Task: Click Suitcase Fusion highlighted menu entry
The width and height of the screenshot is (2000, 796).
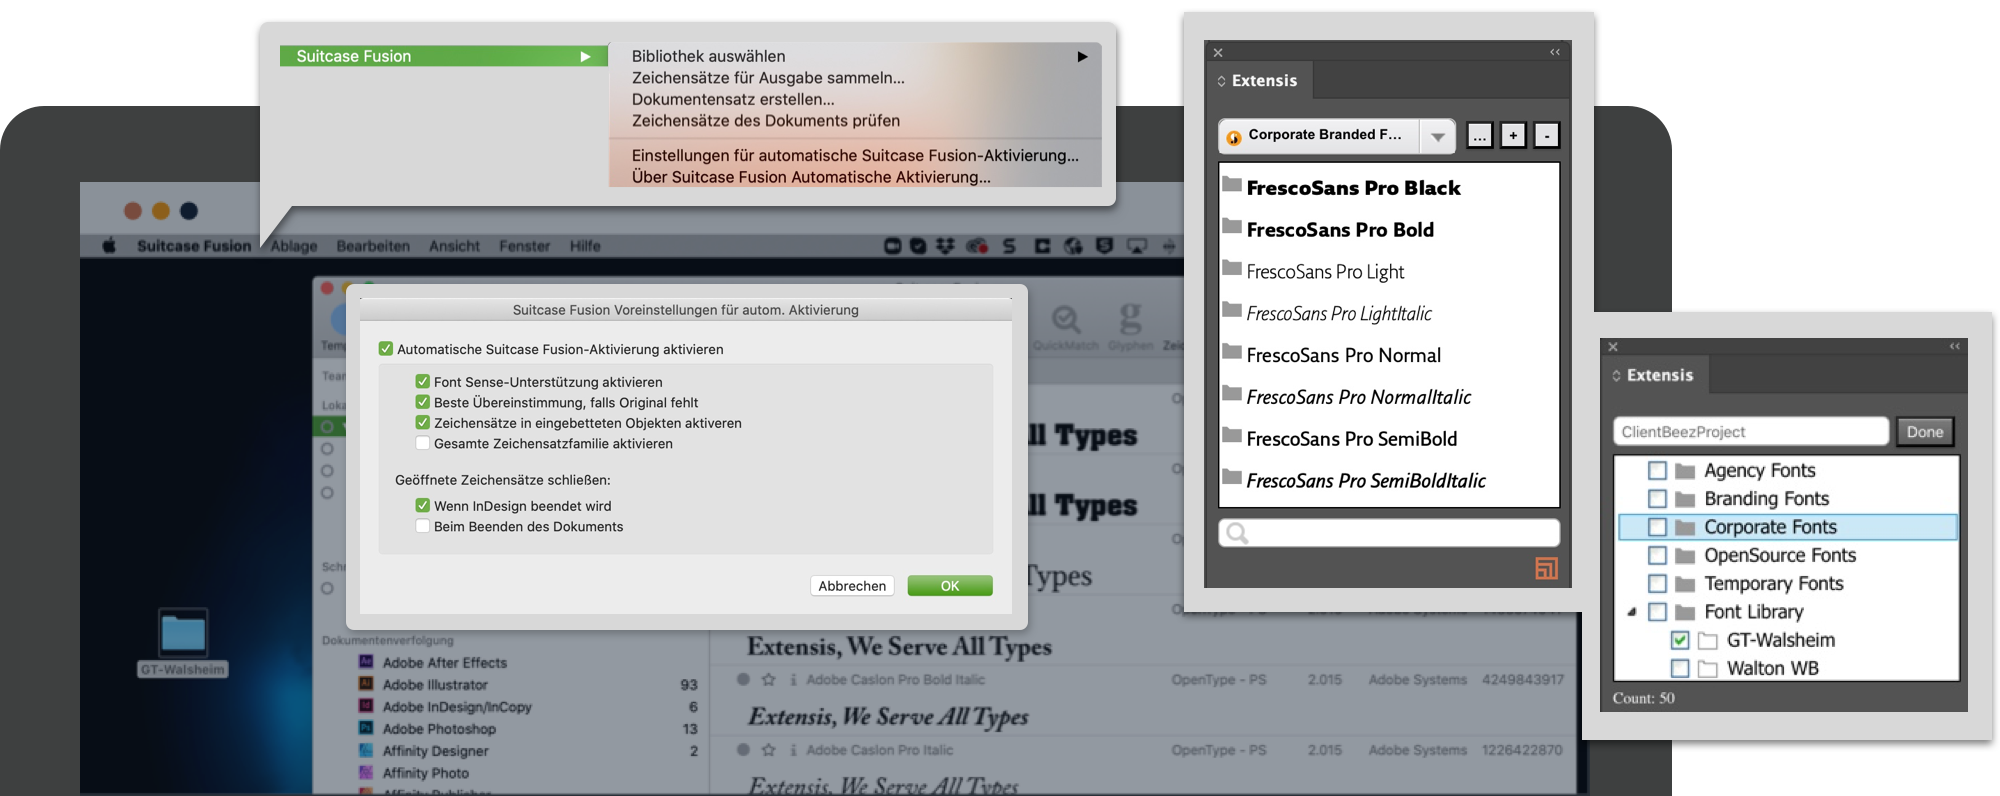Action: click(444, 56)
